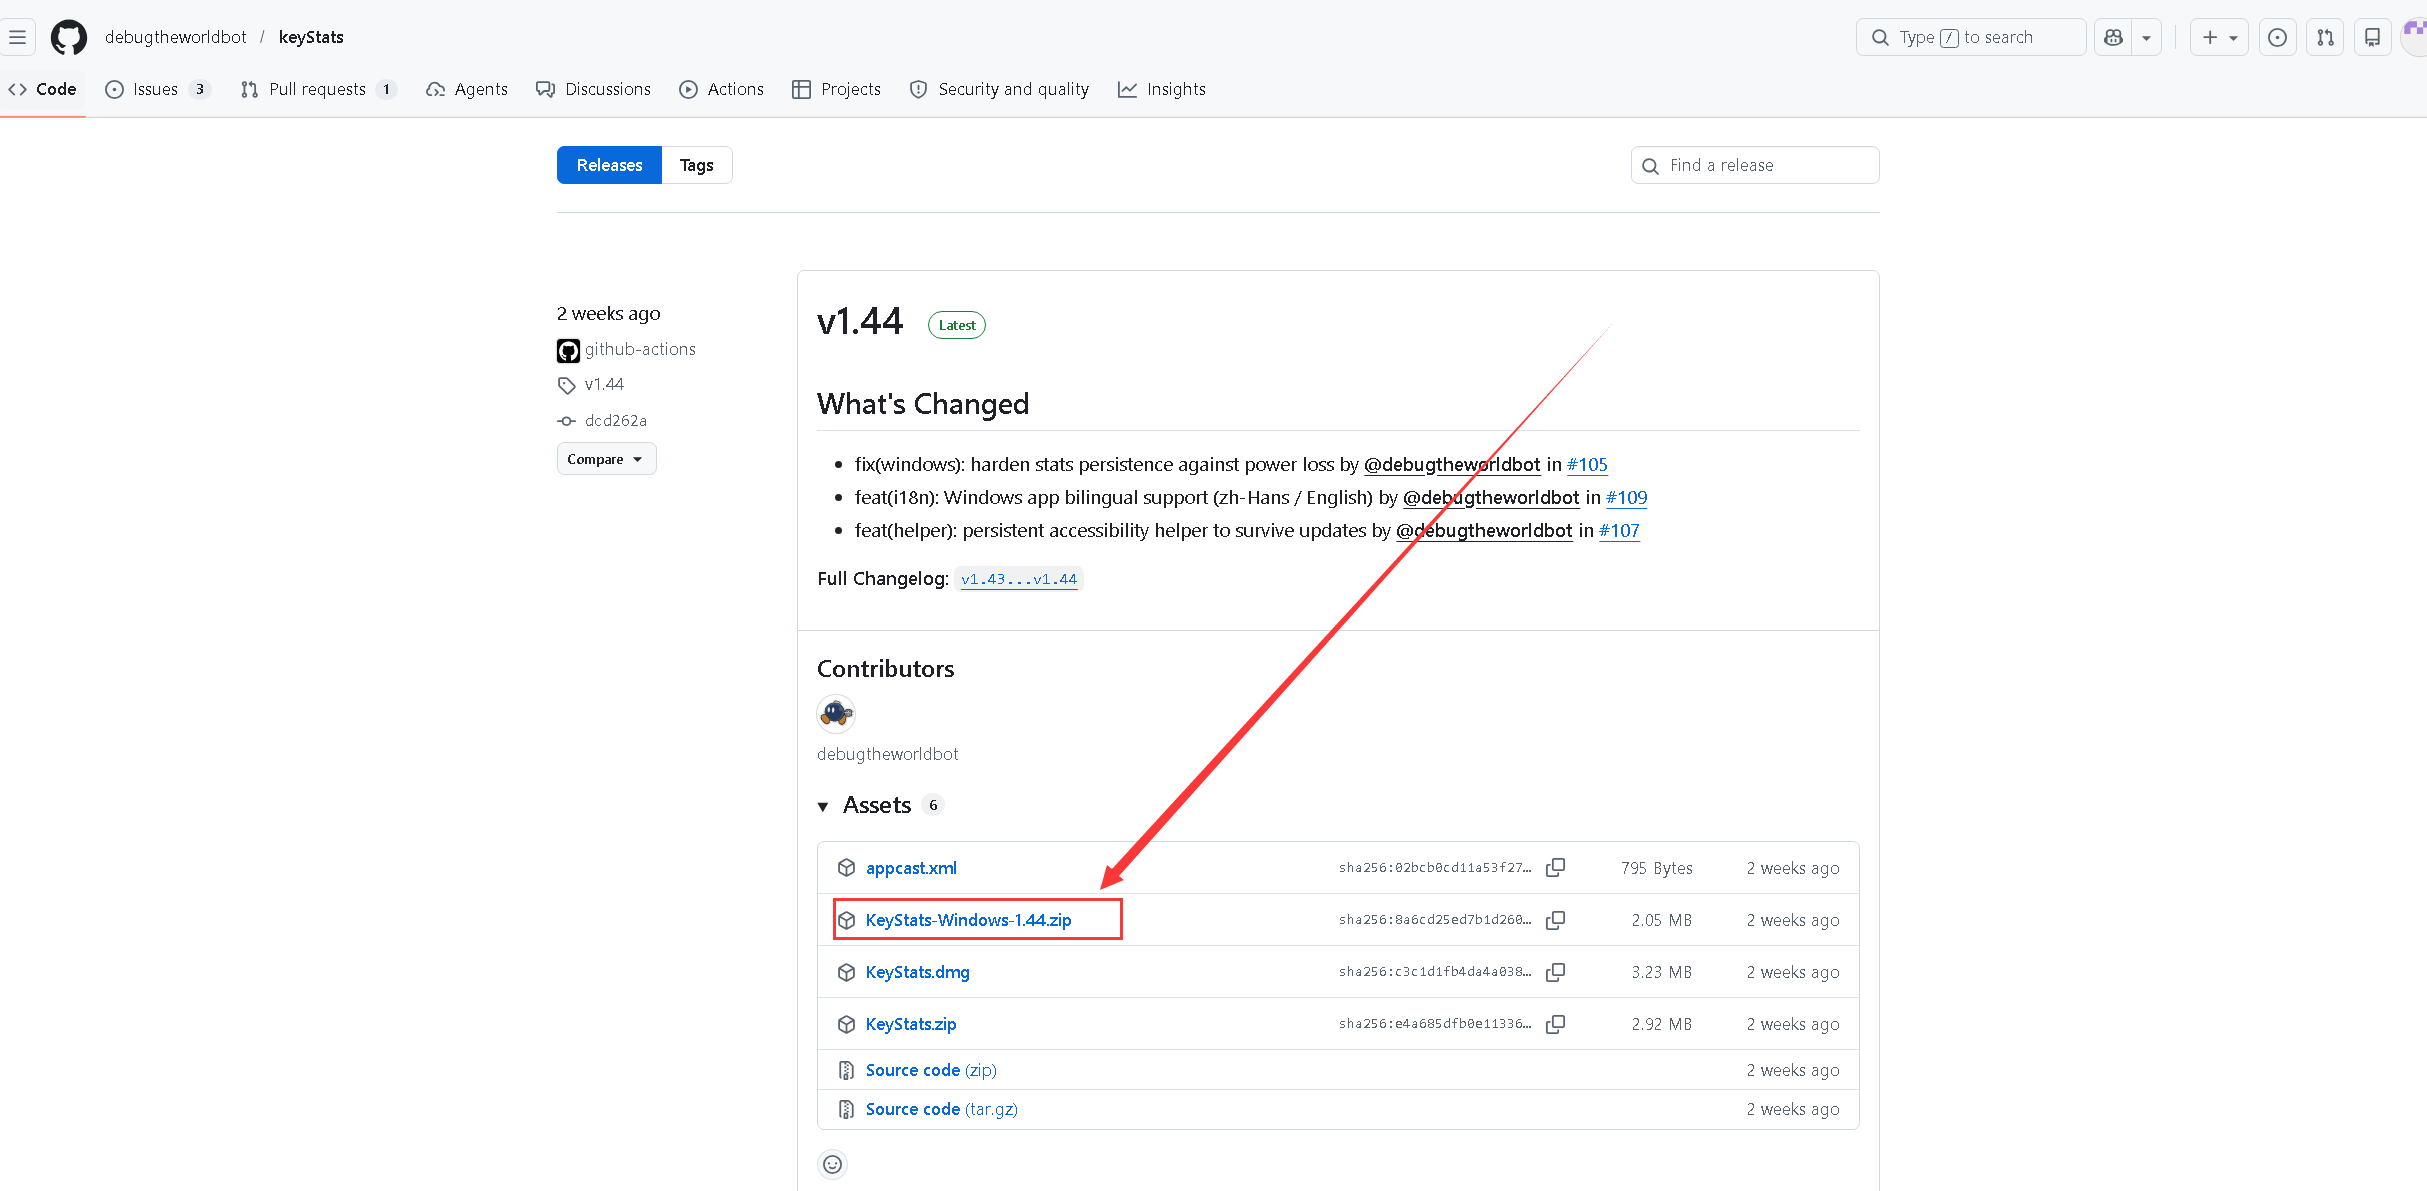The height and width of the screenshot is (1191, 2427).
Task: Click the "795 Bytes" file size
Action: (1657, 868)
